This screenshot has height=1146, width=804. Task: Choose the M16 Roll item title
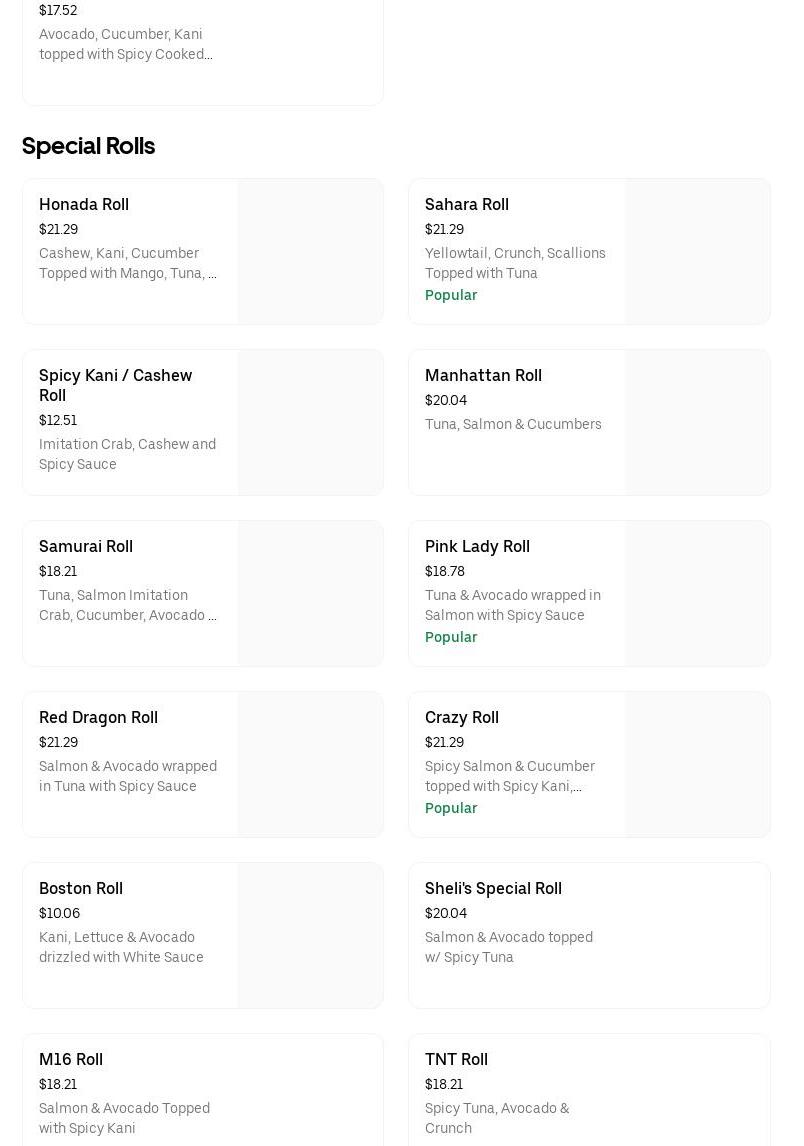[71, 1059]
